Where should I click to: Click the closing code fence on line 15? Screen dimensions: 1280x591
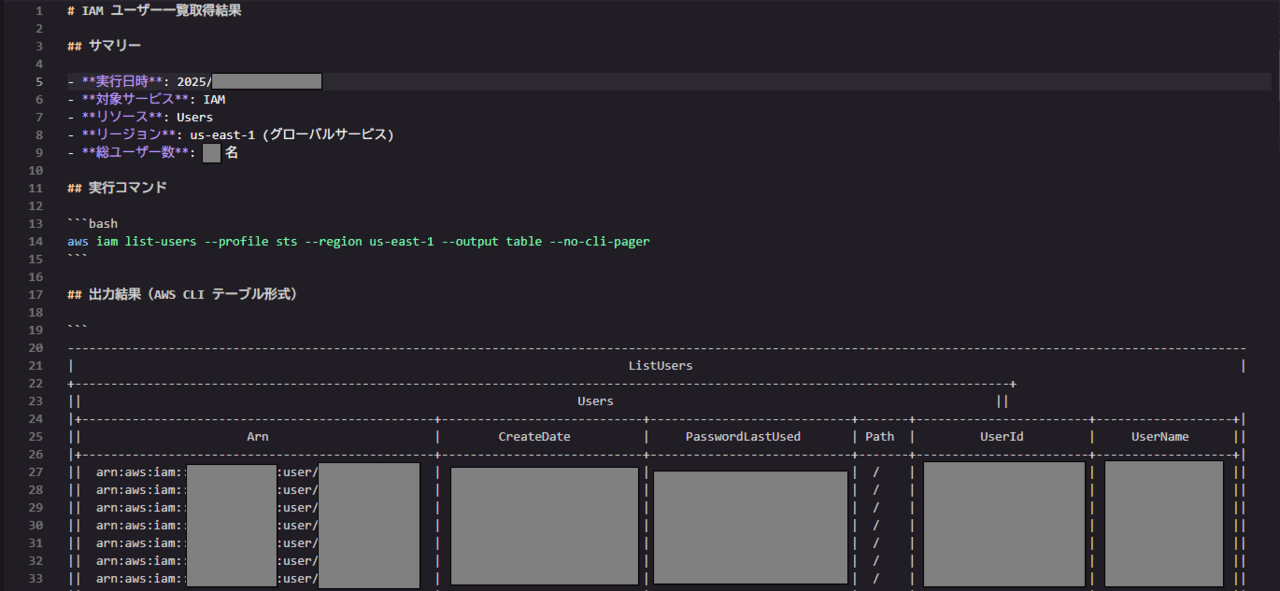point(78,259)
